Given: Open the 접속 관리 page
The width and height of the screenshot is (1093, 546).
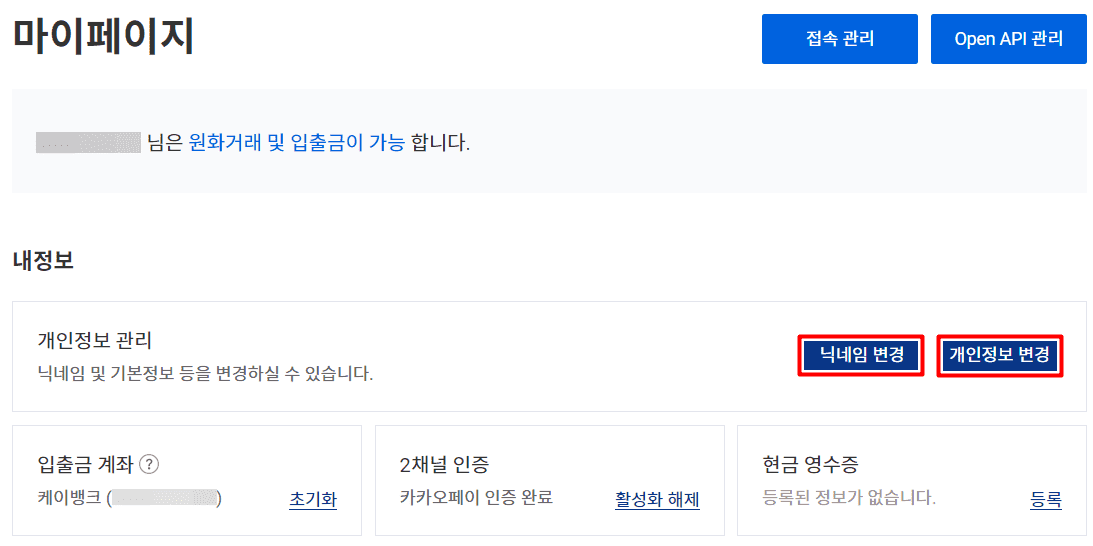Looking at the screenshot, I should click(x=840, y=39).
